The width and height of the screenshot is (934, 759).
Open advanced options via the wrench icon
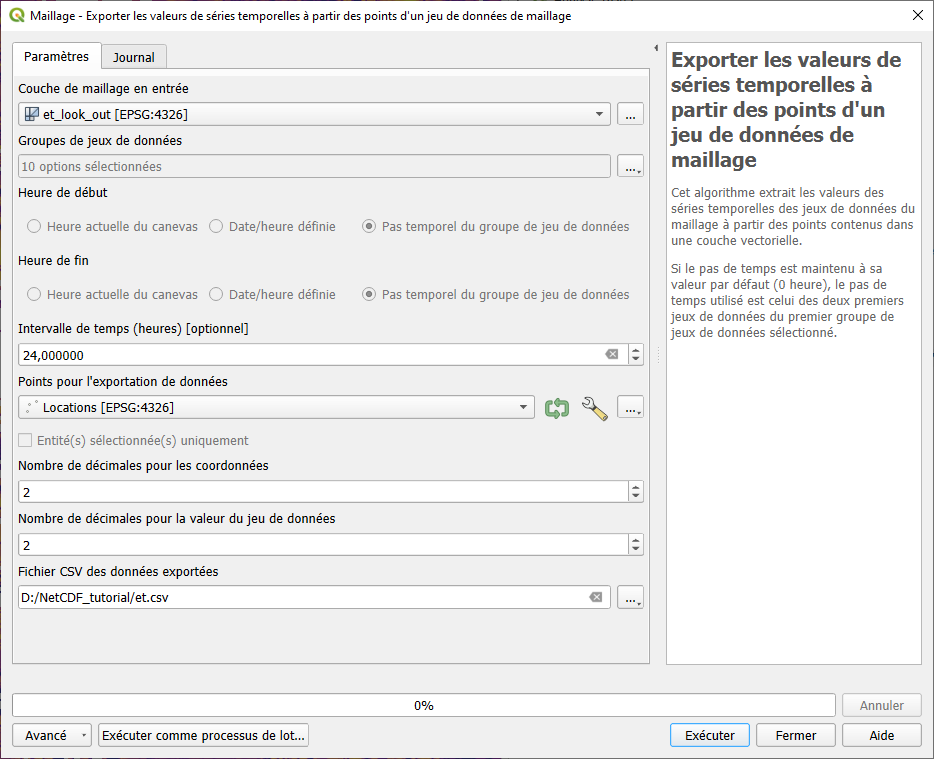(594, 408)
